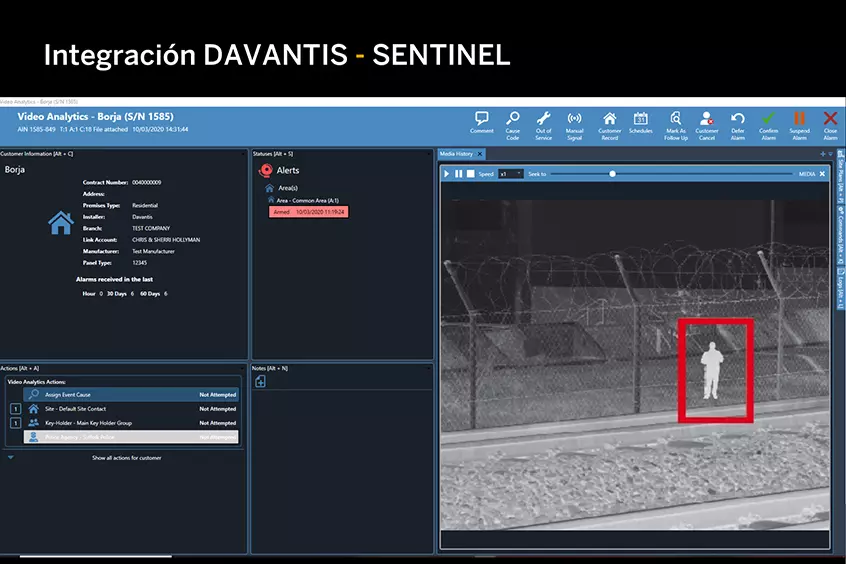
Task: Click the customer name Borja
Action: click(15, 169)
